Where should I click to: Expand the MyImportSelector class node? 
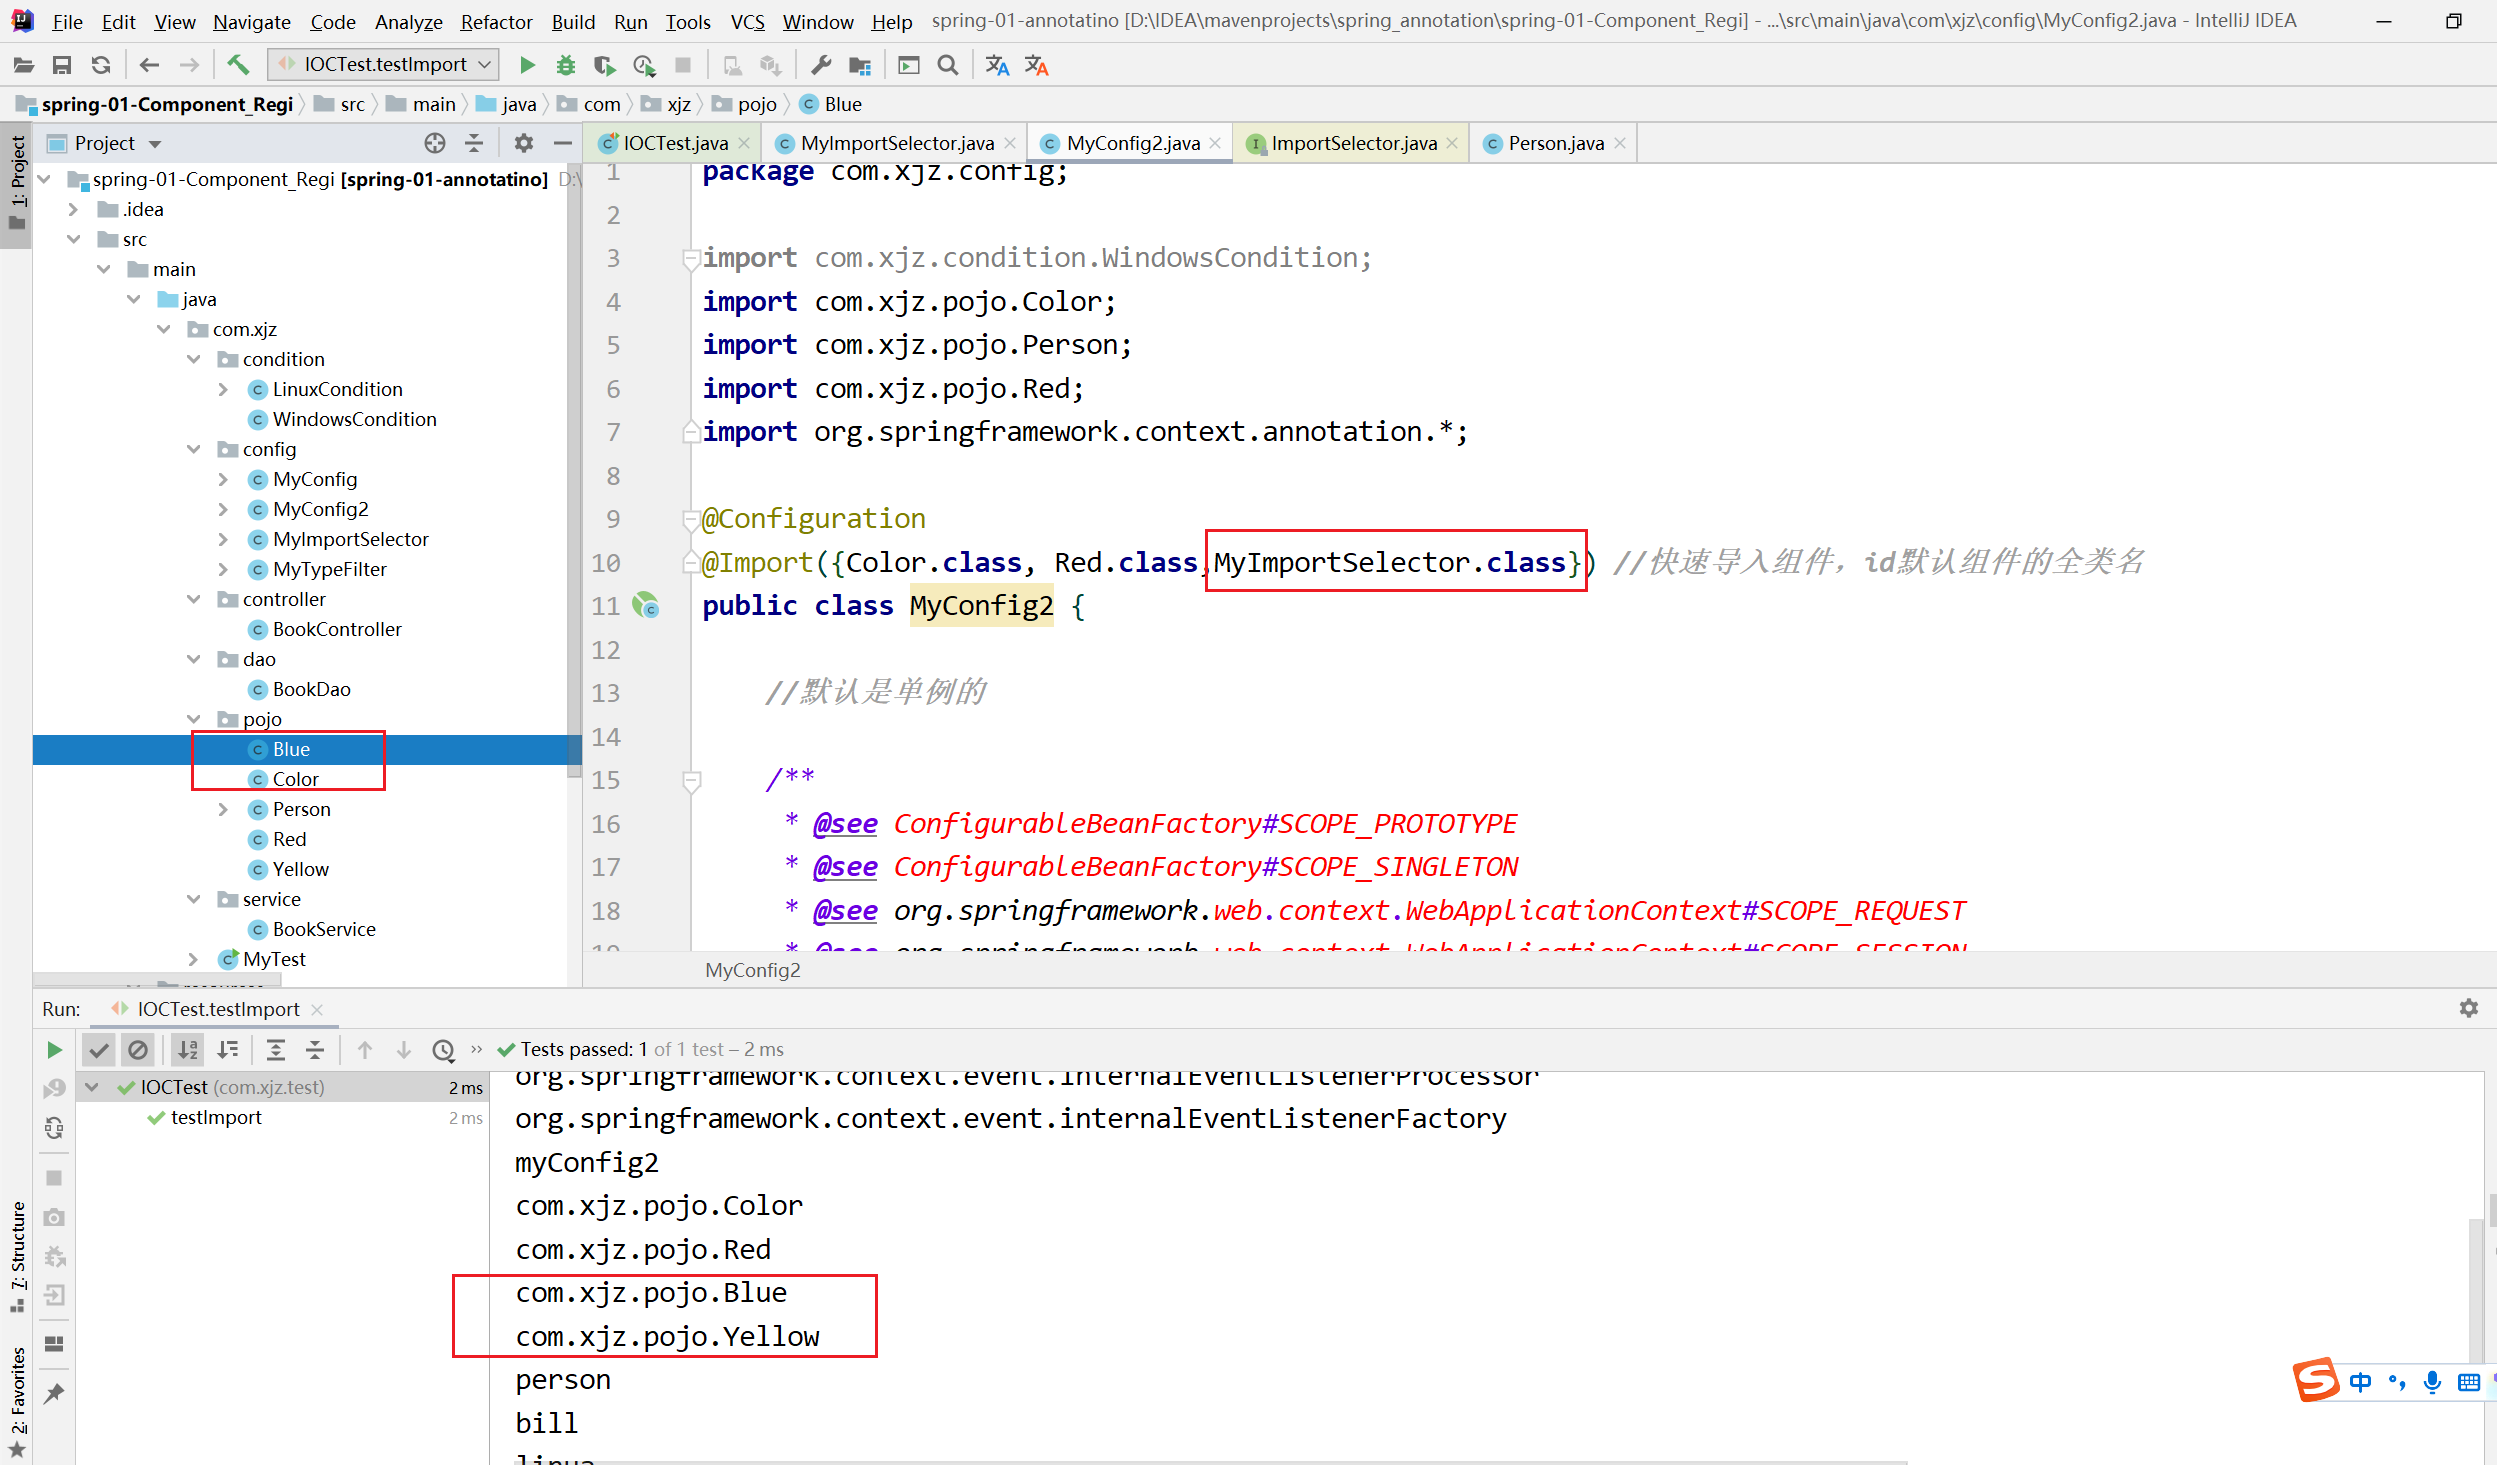coord(223,539)
